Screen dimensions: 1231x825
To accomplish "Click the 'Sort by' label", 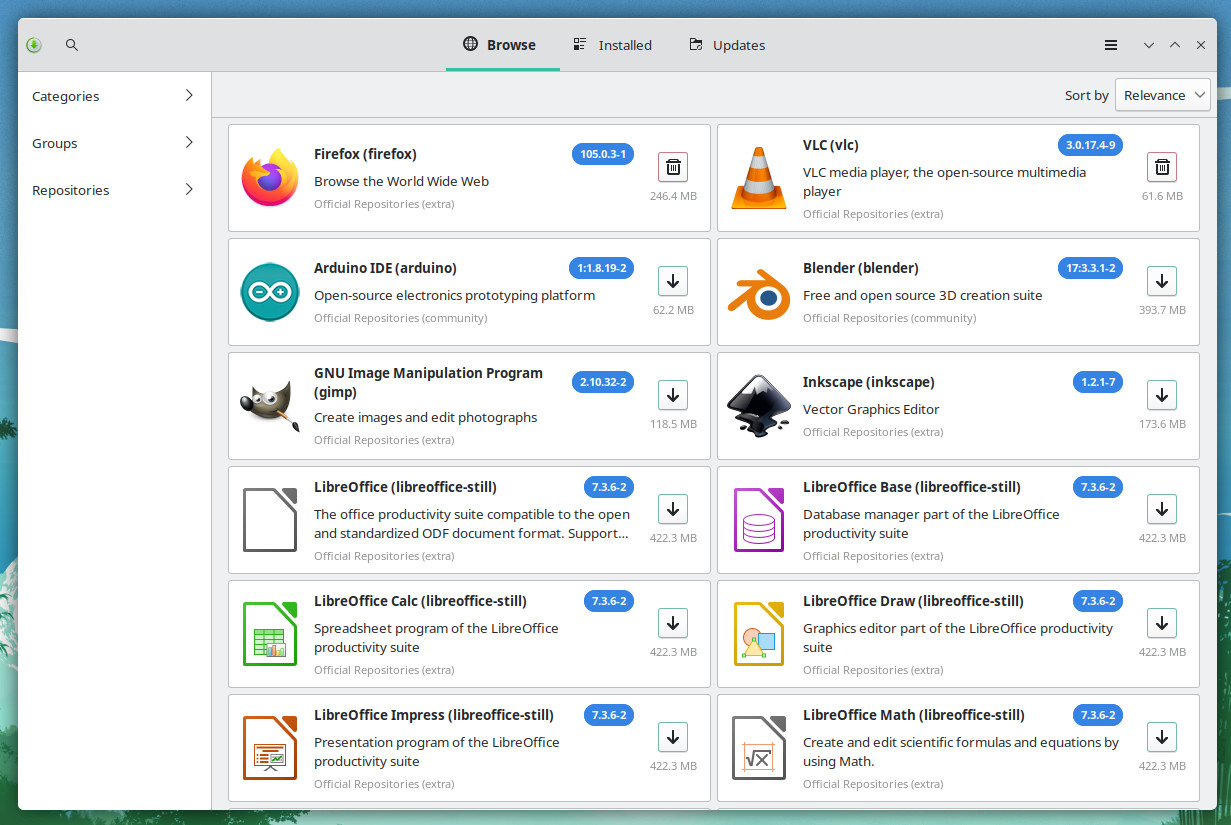I will [x=1086, y=96].
